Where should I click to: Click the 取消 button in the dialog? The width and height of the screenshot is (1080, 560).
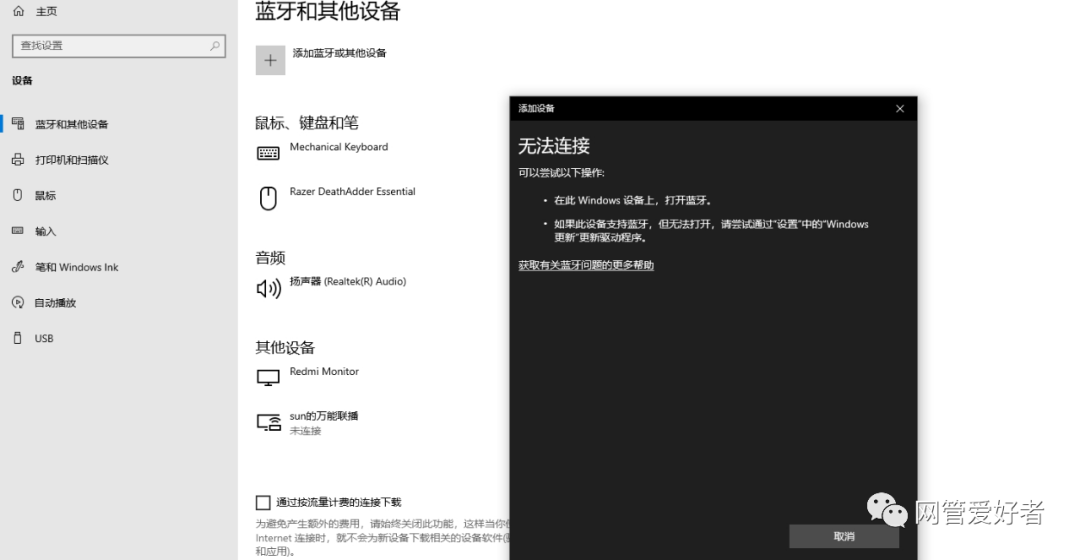[844, 537]
